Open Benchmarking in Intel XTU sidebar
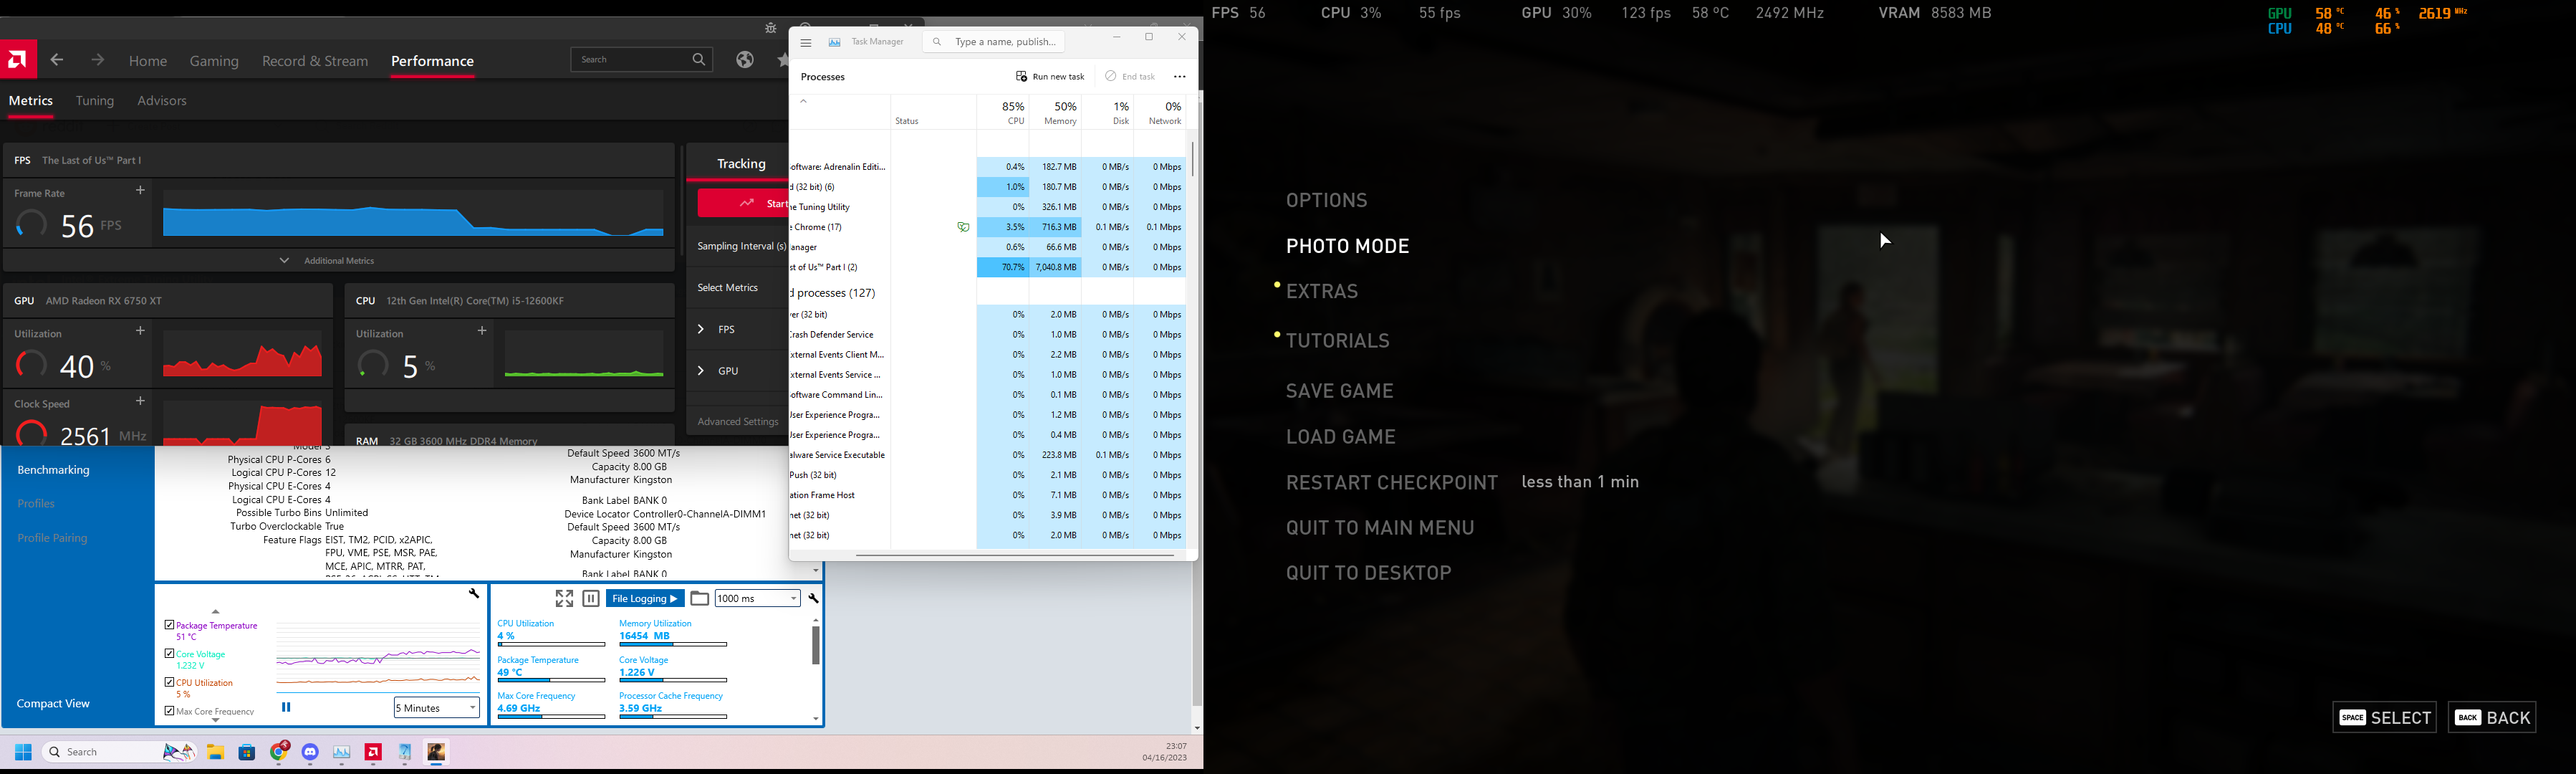 click(x=54, y=470)
